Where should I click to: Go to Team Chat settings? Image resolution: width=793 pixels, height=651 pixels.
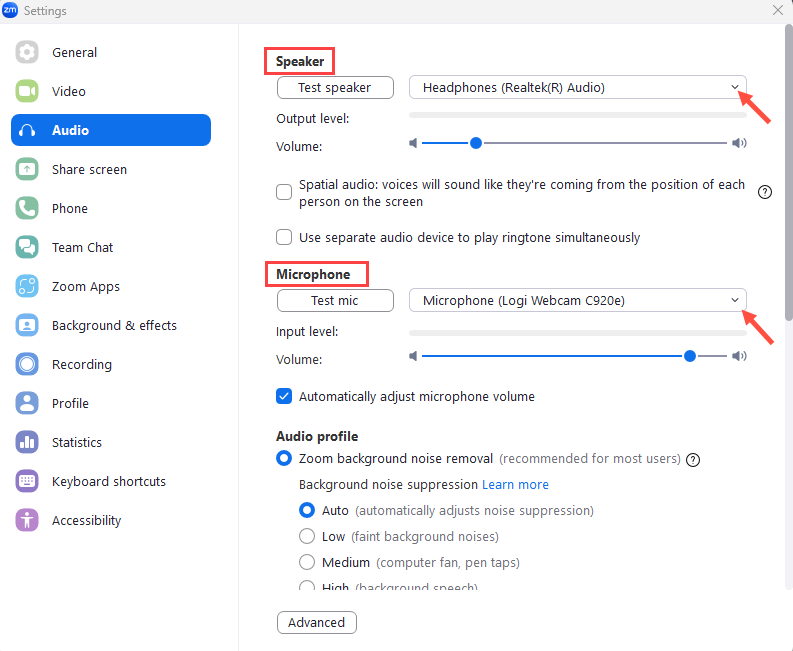111,247
